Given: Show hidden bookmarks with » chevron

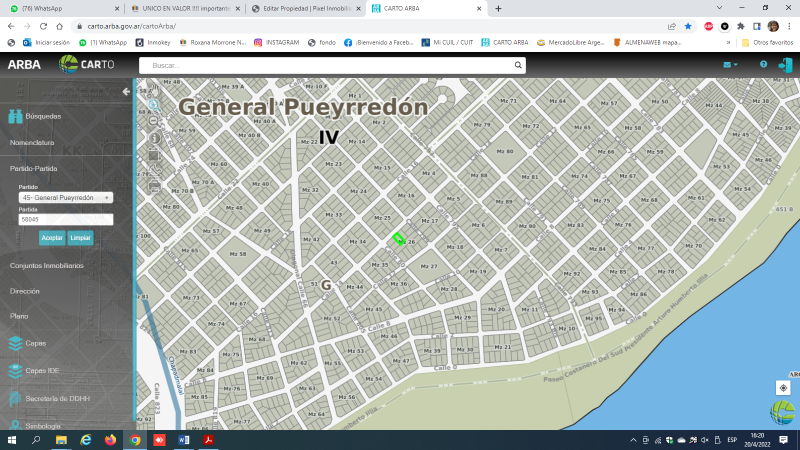Looking at the screenshot, I should point(729,43).
